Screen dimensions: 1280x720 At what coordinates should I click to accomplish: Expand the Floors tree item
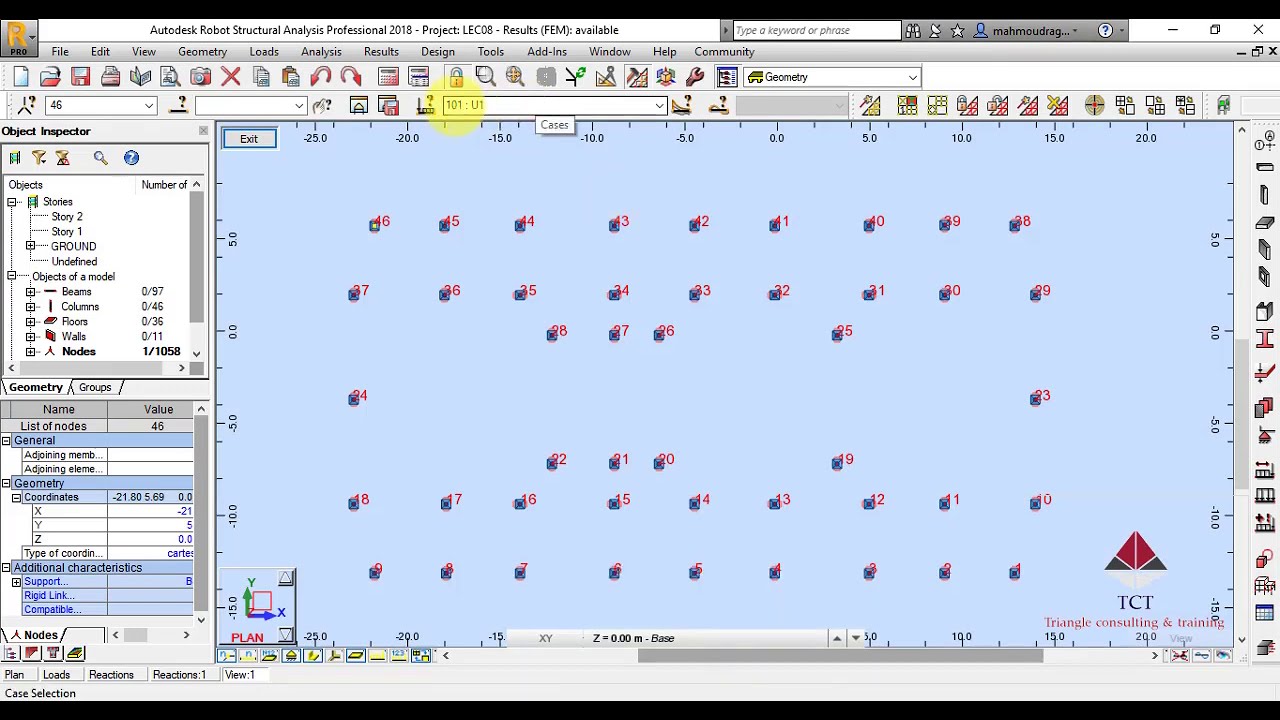click(30, 322)
